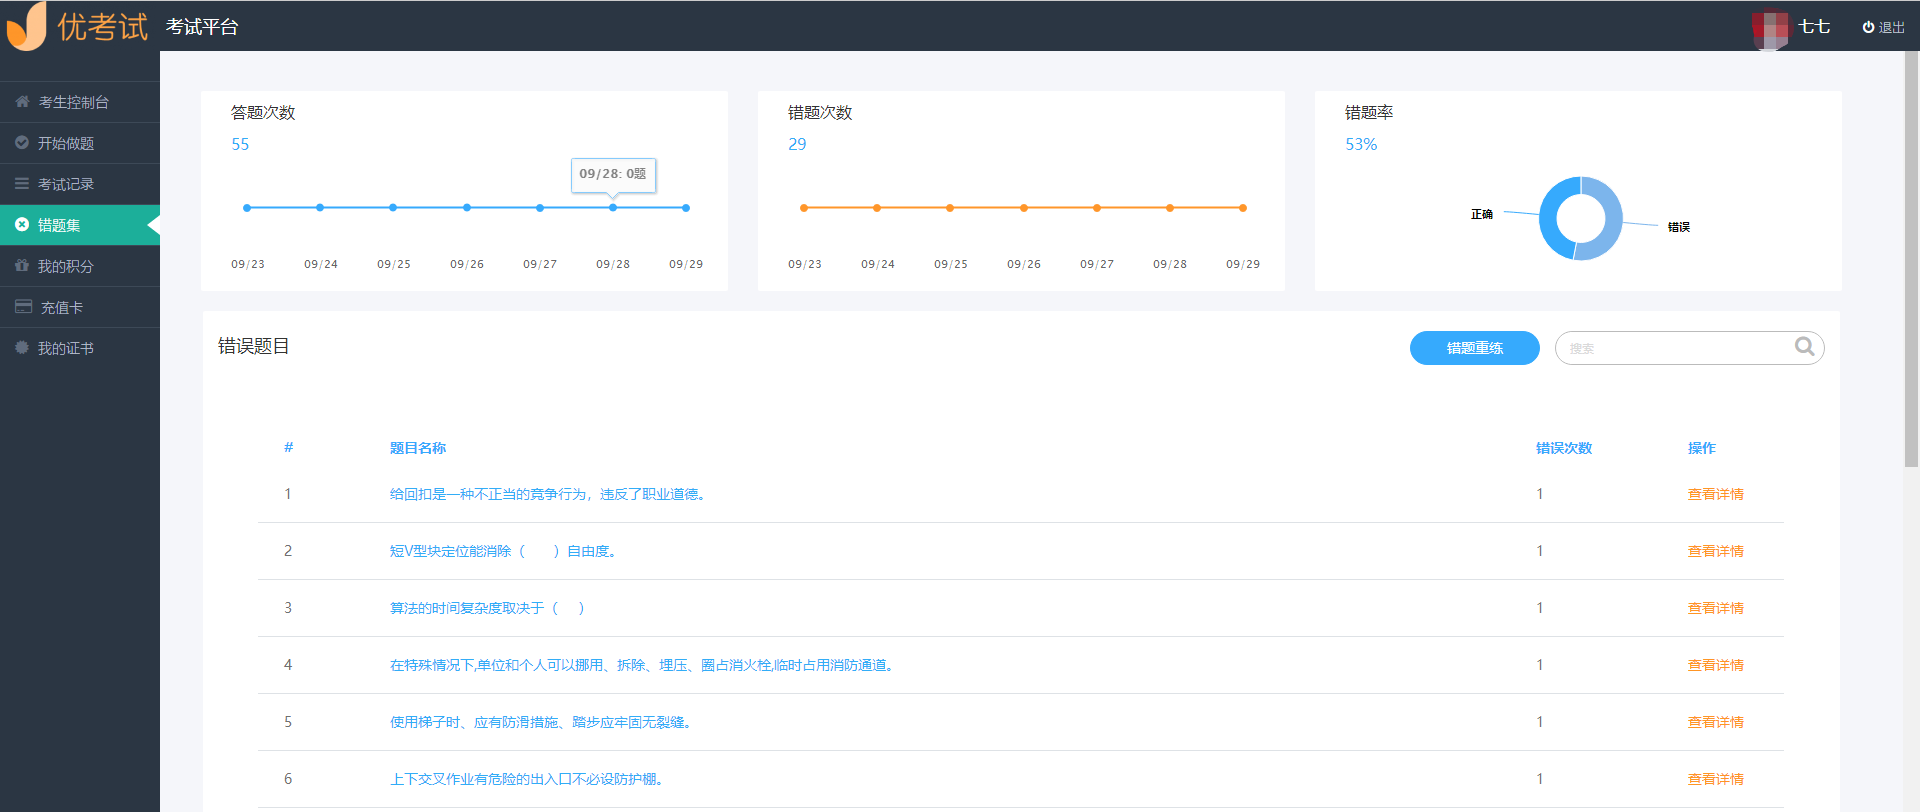Click the 考试记录 list icon
Viewport: 1920px width, 812px height.
pos(22,184)
